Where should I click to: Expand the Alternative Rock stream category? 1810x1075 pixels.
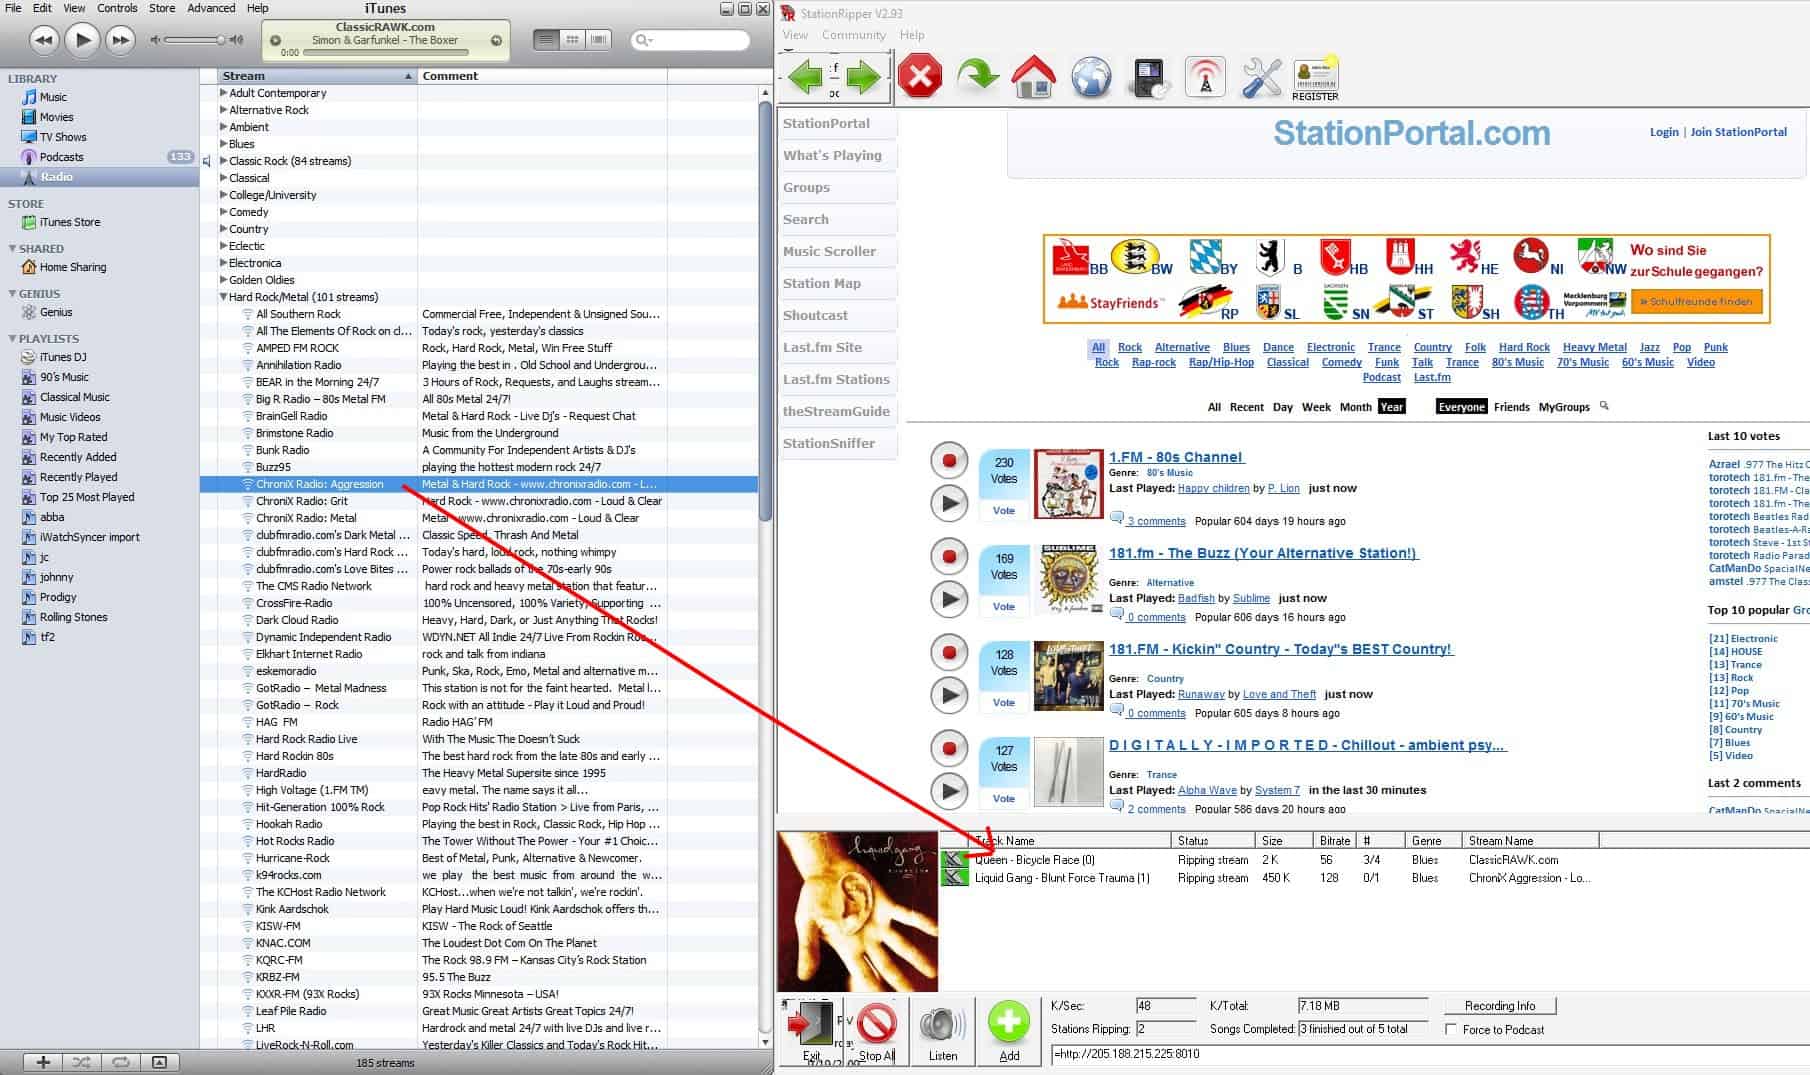(x=224, y=110)
